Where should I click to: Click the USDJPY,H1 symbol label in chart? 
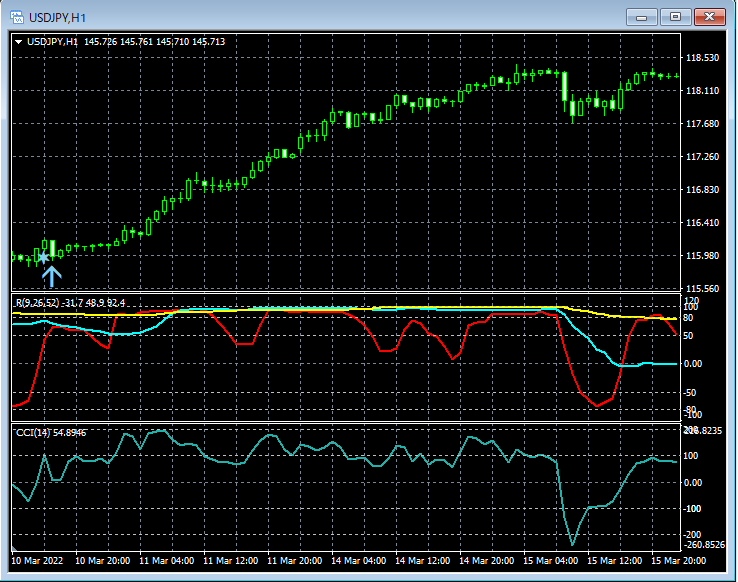pos(53,42)
